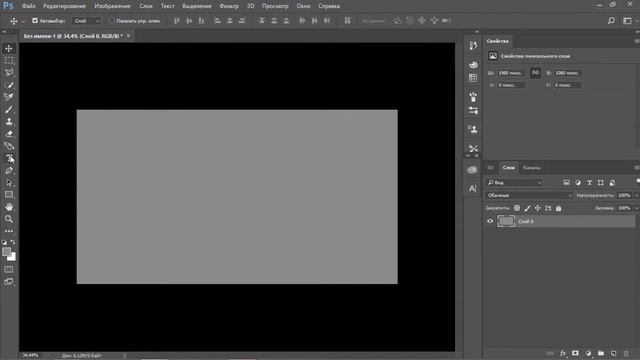640x360 pixels.
Task: Create a new group folder
Action: tap(601, 353)
